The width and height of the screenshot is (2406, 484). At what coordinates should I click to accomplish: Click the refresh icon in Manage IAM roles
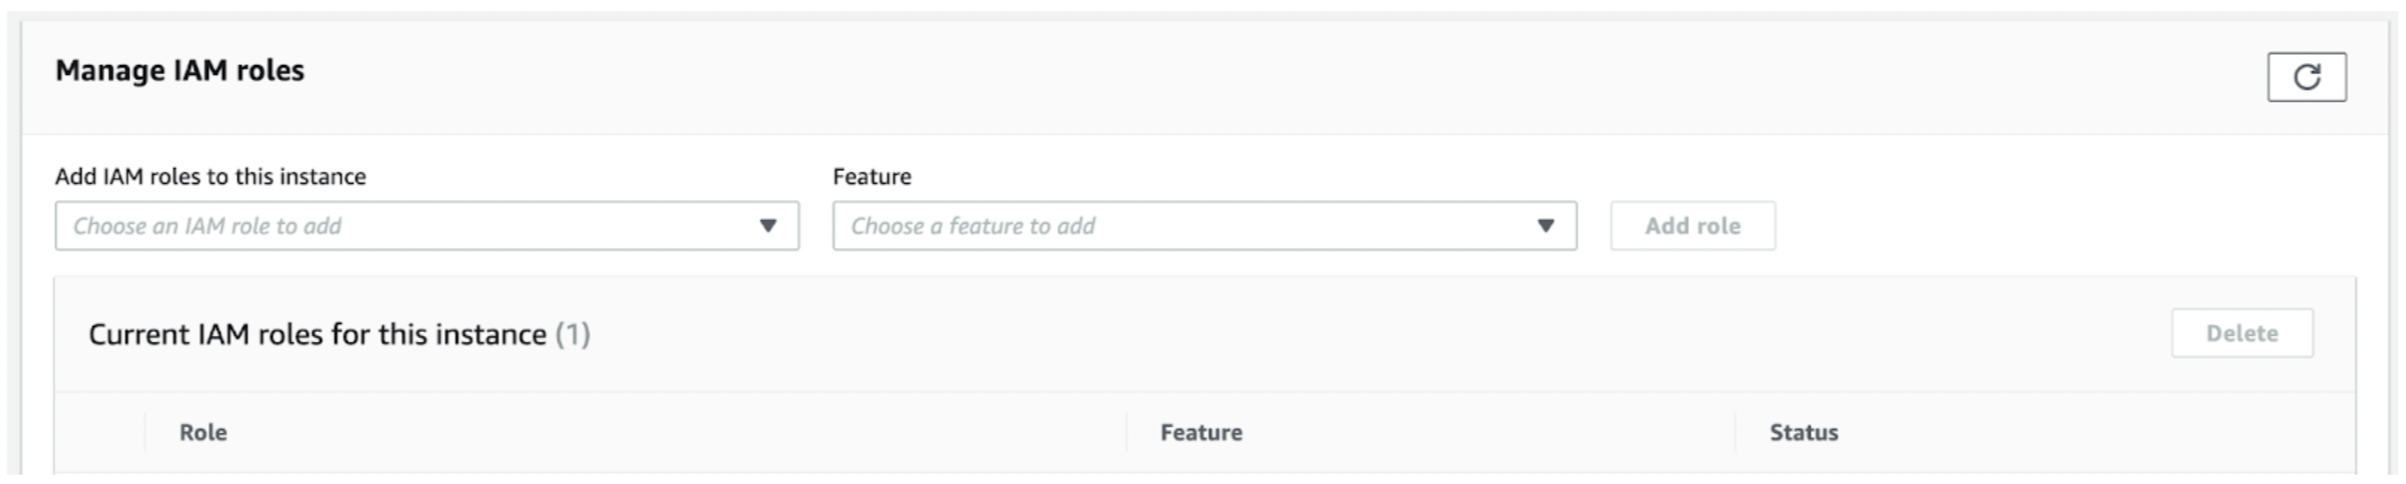click(2306, 77)
